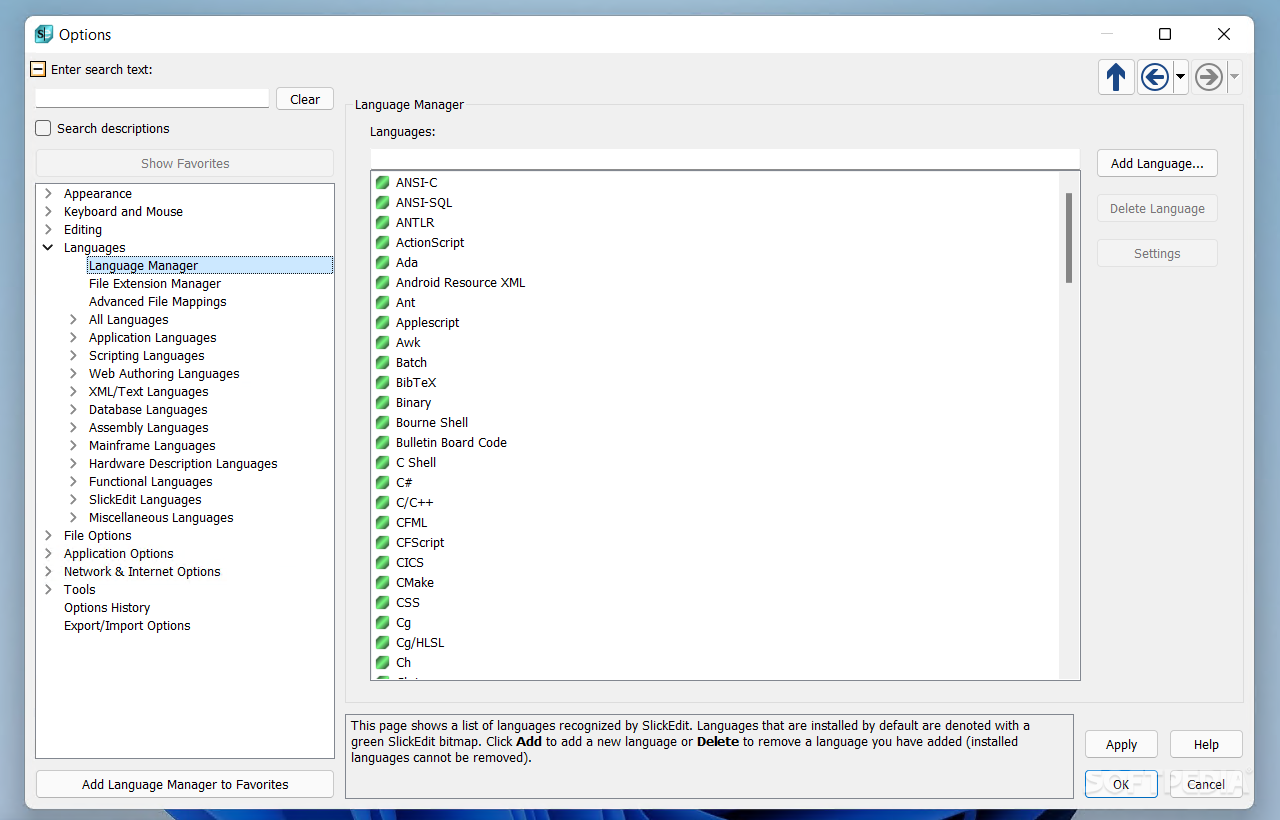This screenshot has width=1280, height=820.
Task: Expand the Tools tree node
Action: click(x=48, y=590)
